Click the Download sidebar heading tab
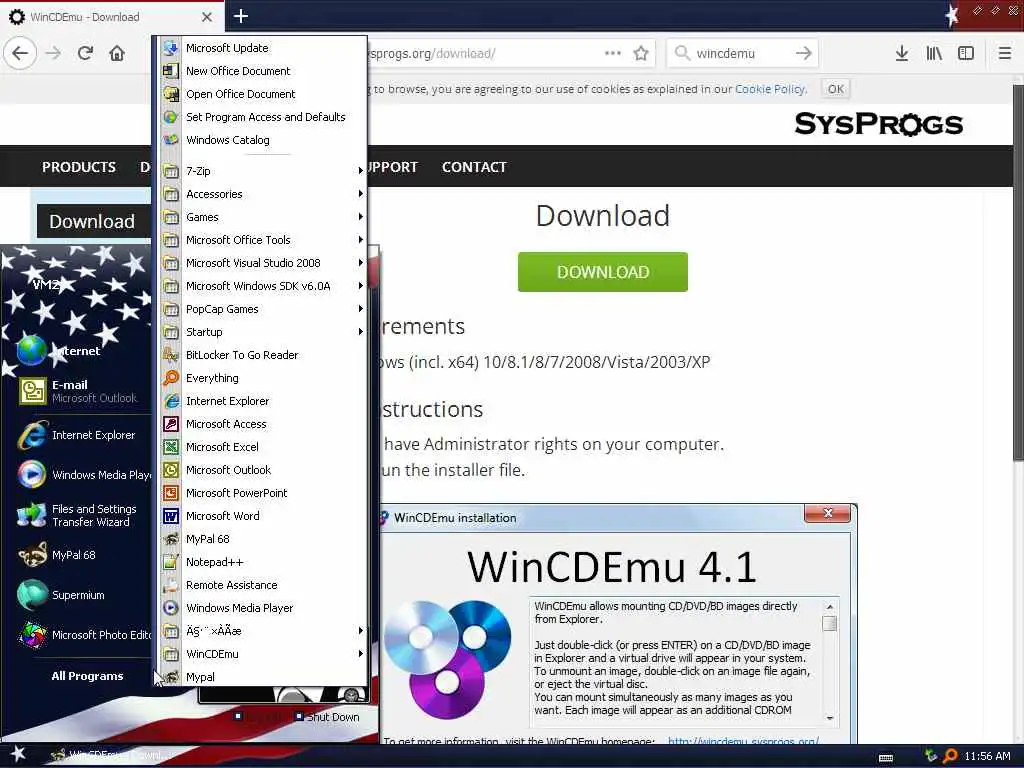This screenshot has width=1024, height=768. (93, 221)
